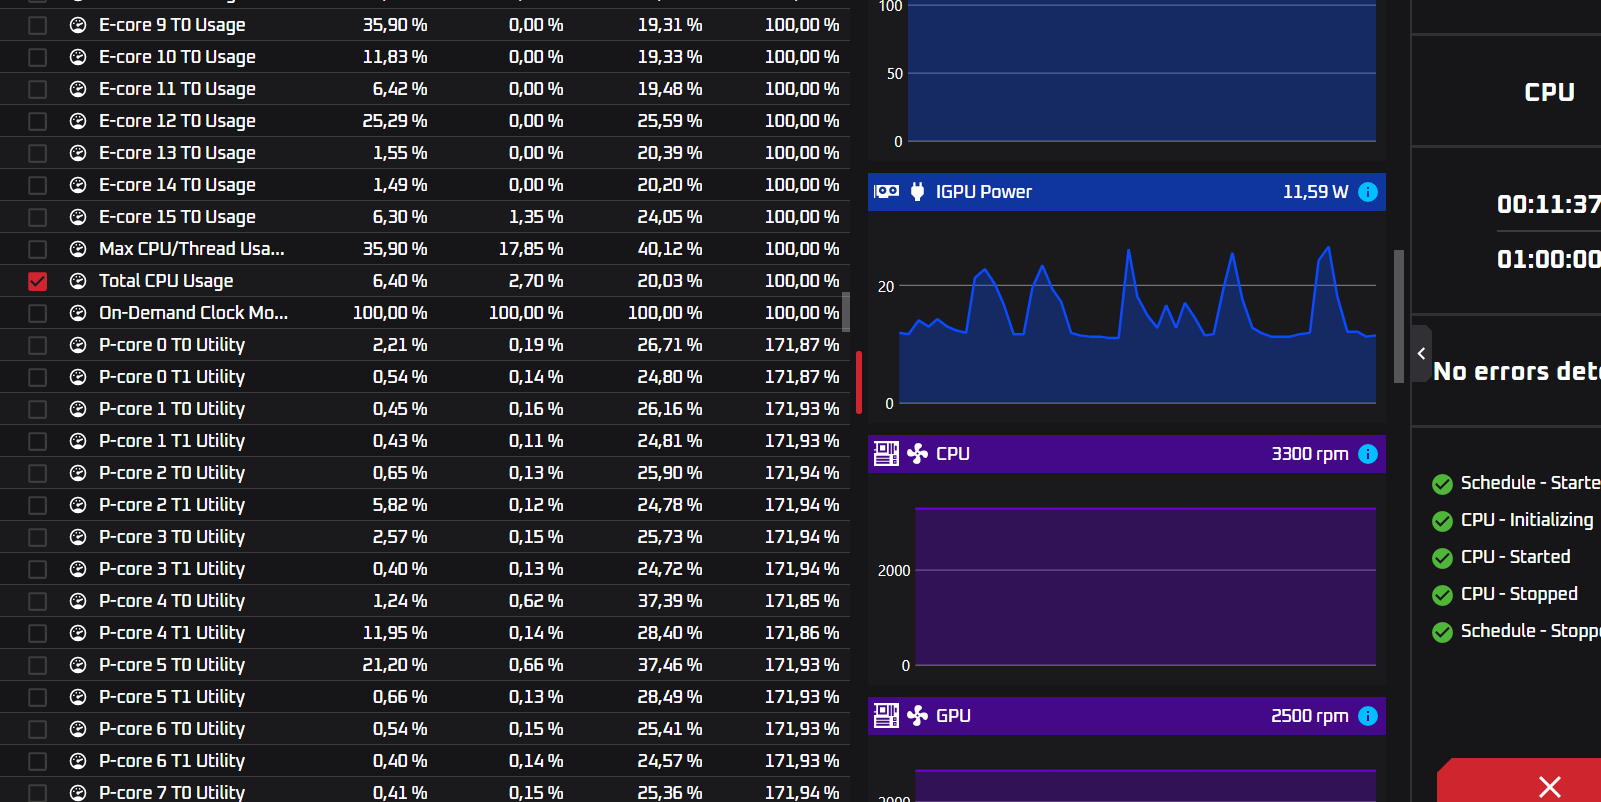Viewport: 1601px width, 802px height.
Task: Click the sensor icon beside Total CPU Usage
Action: pyautogui.click(x=78, y=281)
